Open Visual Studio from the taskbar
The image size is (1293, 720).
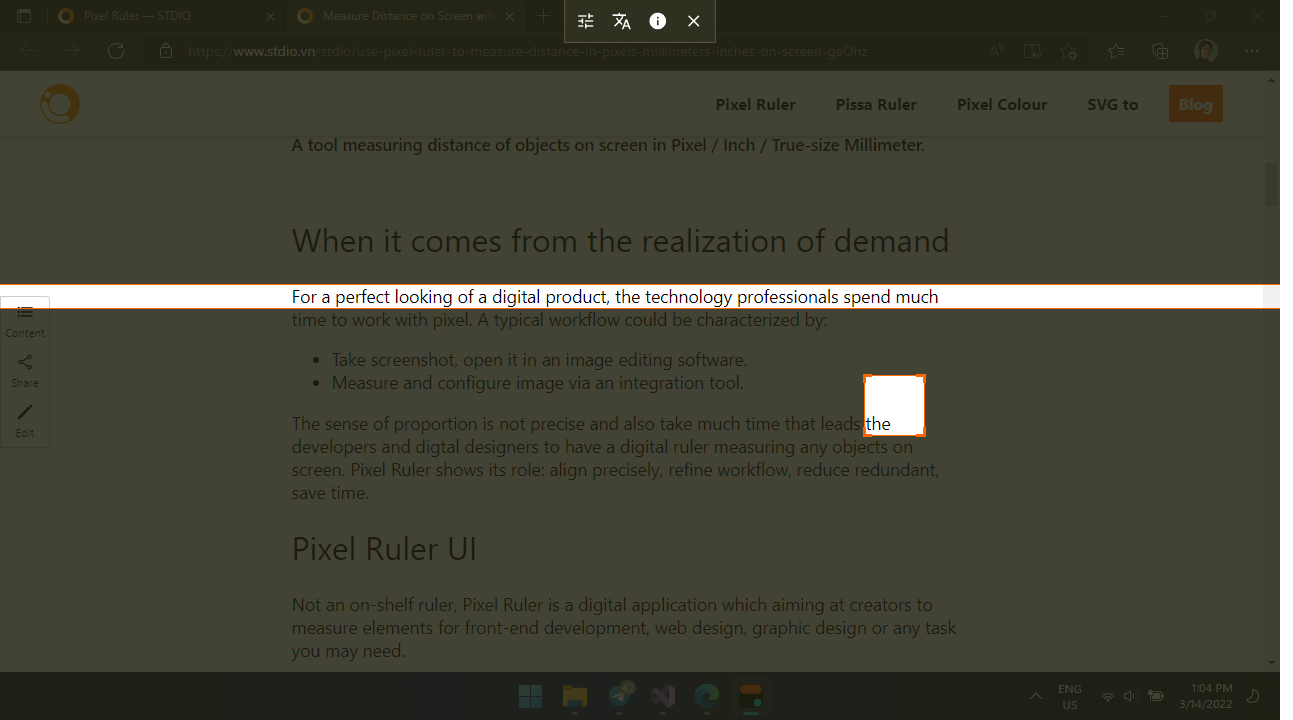click(663, 696)
